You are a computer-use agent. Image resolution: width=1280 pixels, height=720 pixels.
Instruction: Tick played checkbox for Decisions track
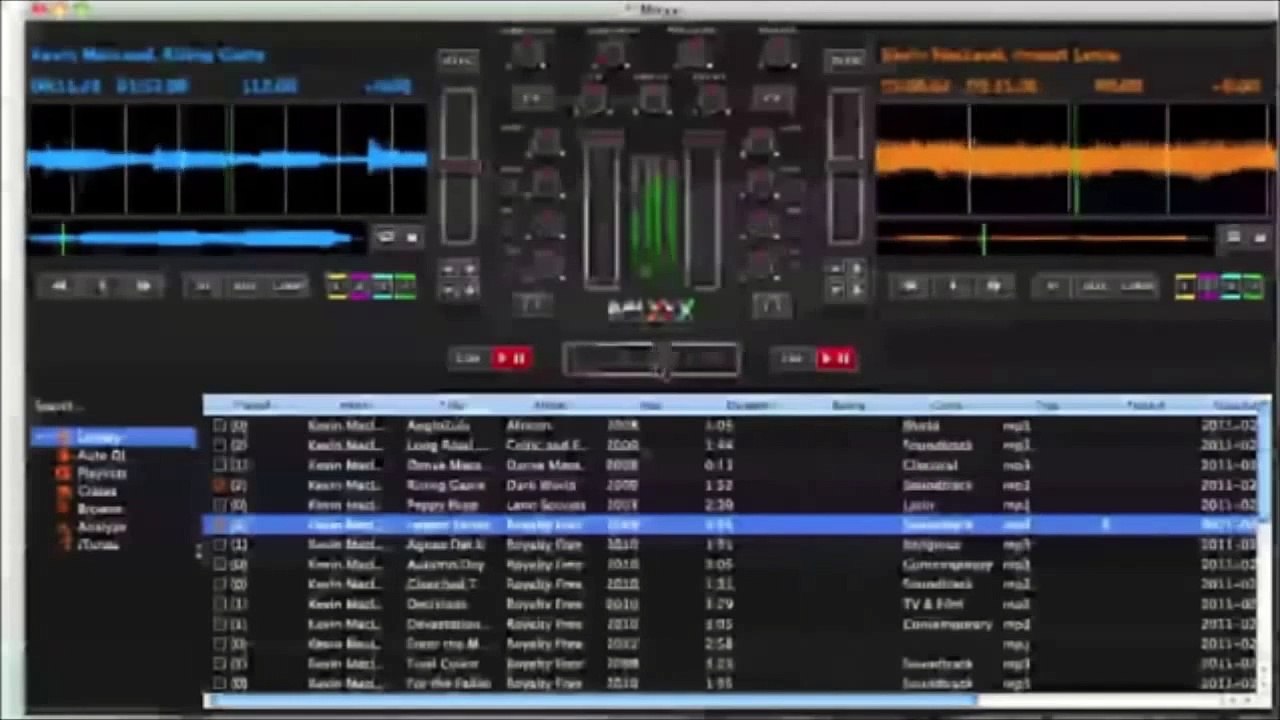tap(219, 604)
